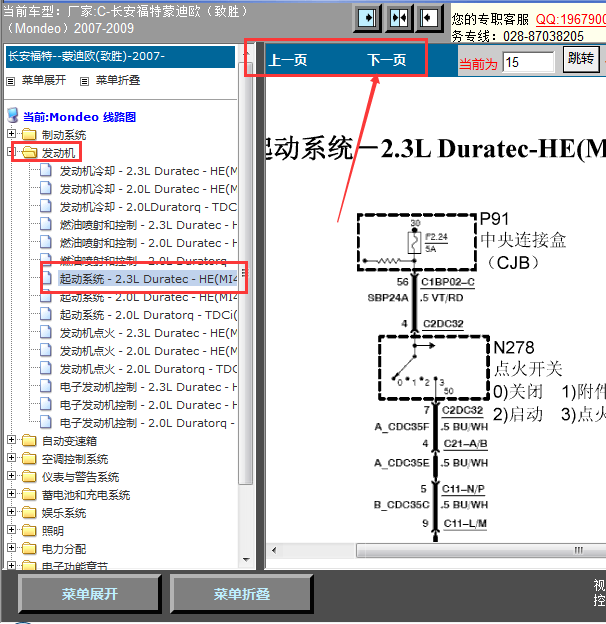Select 发动机点火 - 2.0L Duratec item
Image resolution: width=606 pixels, height=624 pixels.
pos(148,351)
